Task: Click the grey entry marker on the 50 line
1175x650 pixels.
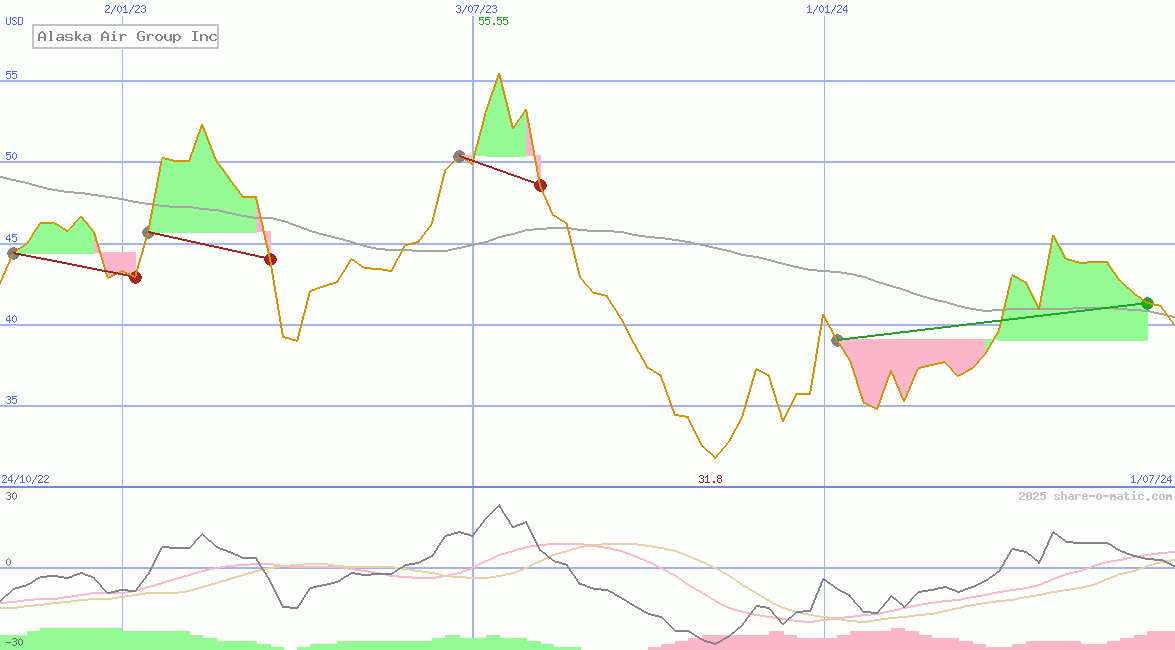Action: coord(459,156)
